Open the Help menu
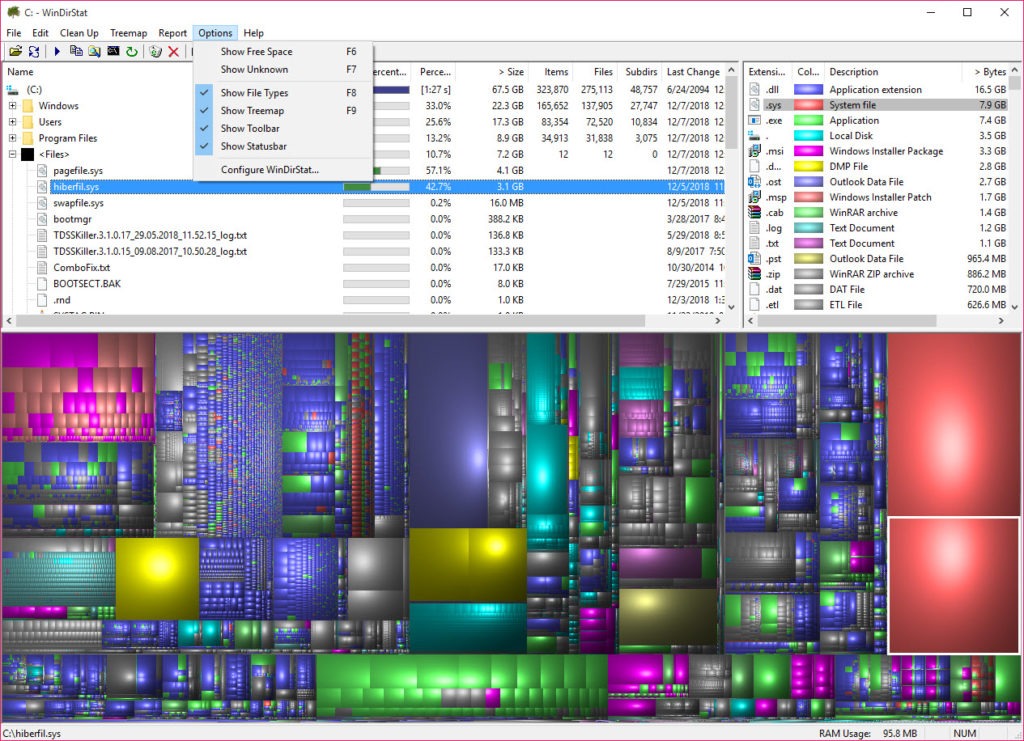The height and width of the screenshot is (741, 1024). click(253, 33)
